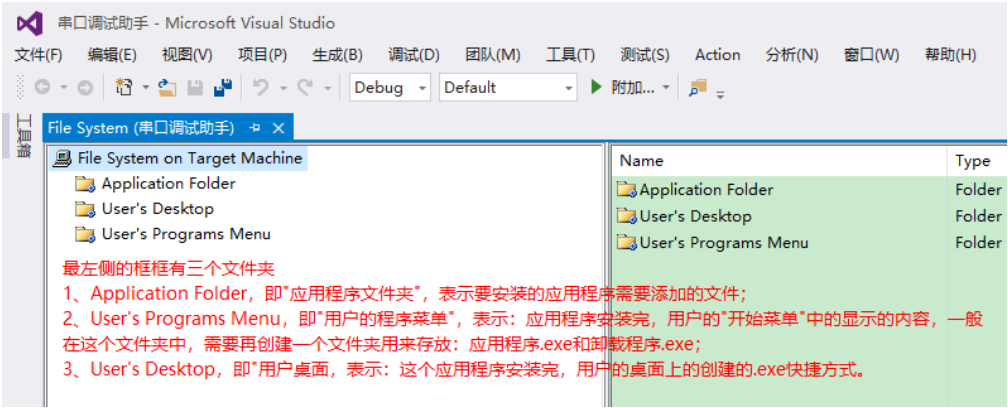The image size is (1008, 408).
Task: Open the 帮助(H) menu
Action: [950, 55]
